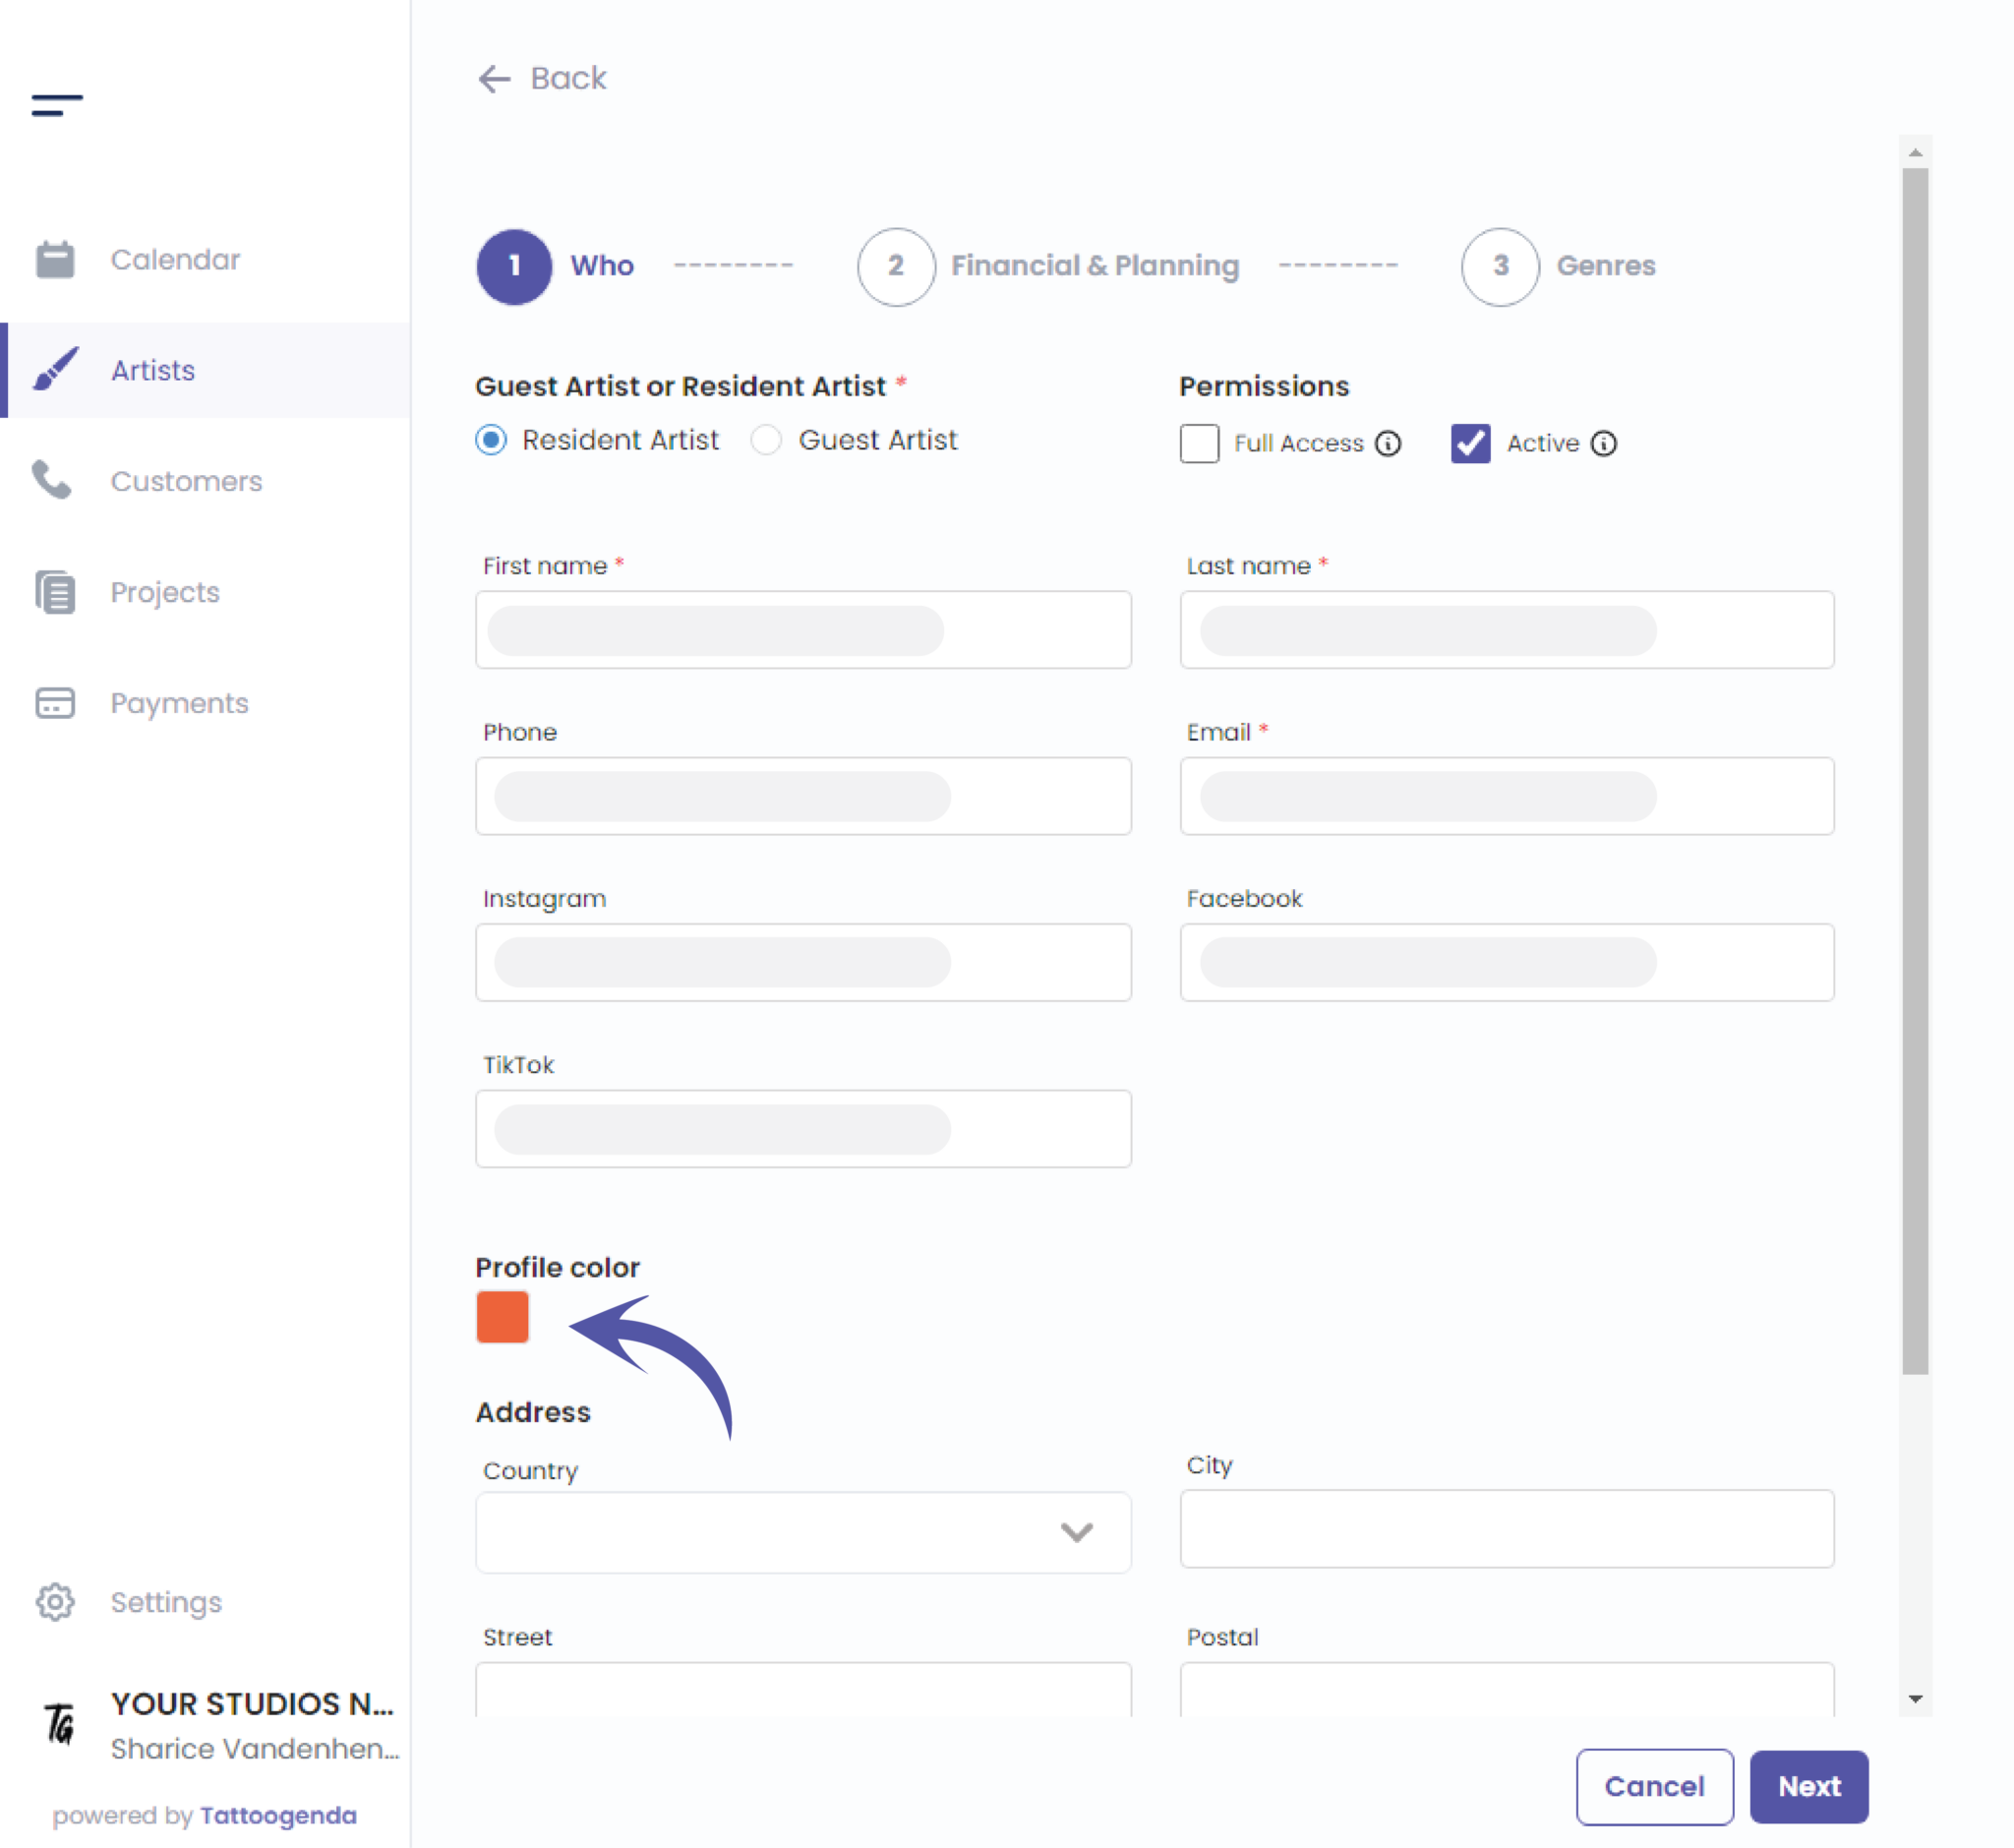Click the Customers phone icon

[x=52, y=480]
